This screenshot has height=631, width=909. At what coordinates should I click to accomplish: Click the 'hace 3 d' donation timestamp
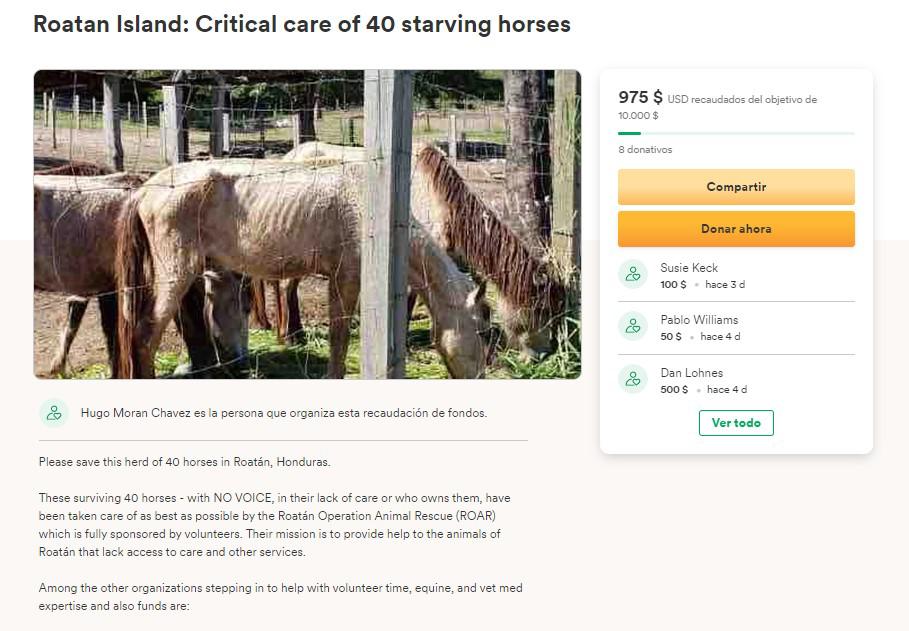click(725, 285)
